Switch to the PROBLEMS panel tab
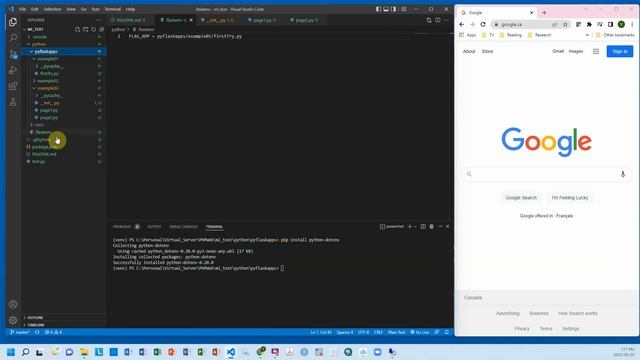 coord(122,227)
